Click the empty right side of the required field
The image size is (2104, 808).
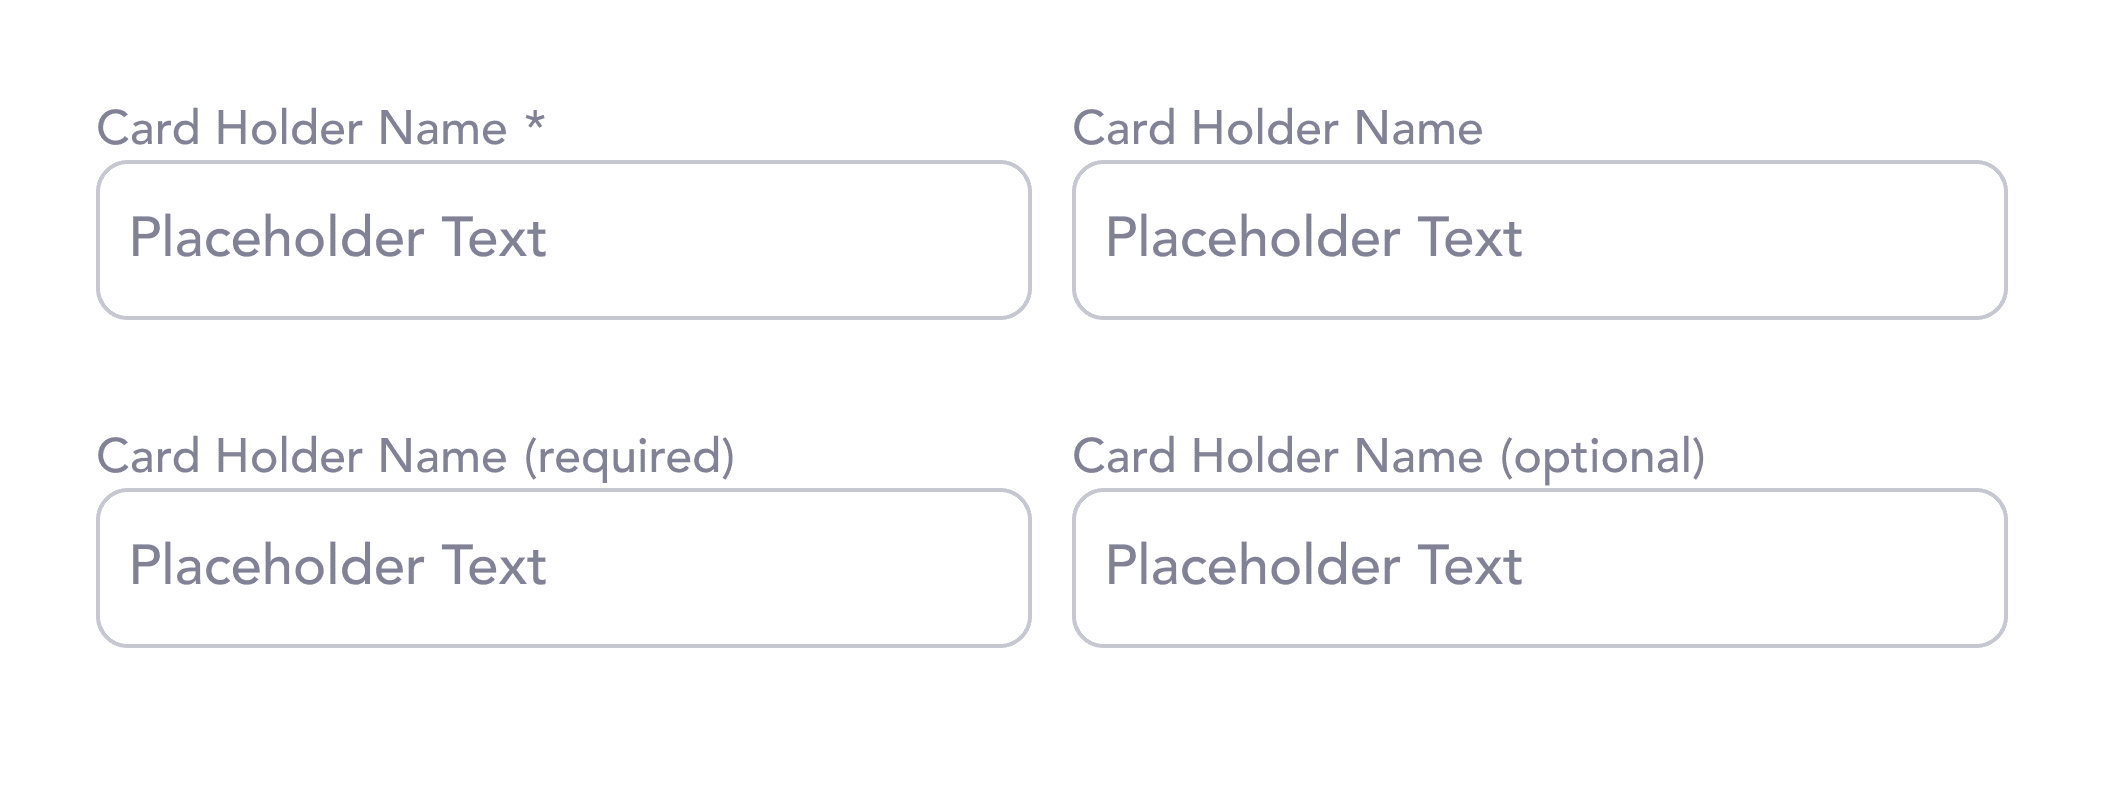click(x=790, y=568)
